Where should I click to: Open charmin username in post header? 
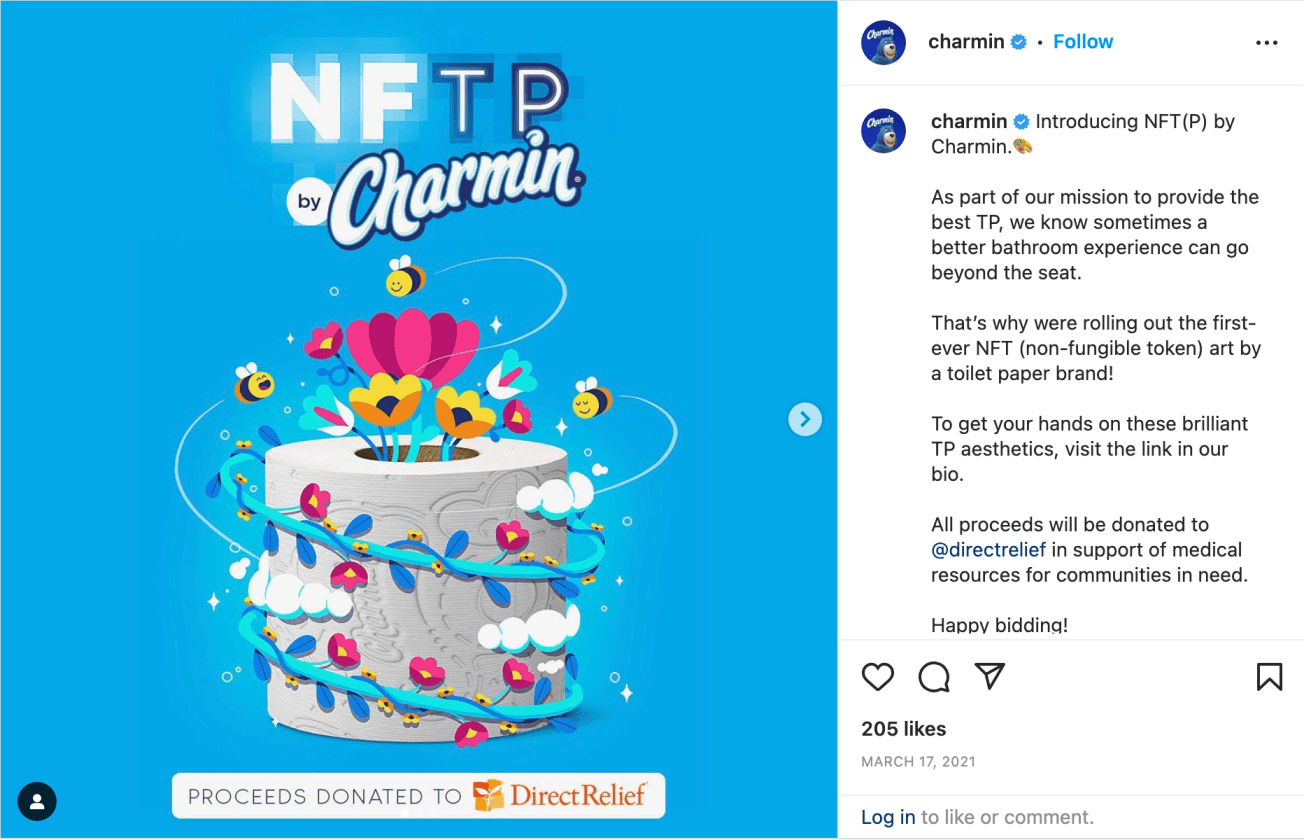click(x=966, y=42)
